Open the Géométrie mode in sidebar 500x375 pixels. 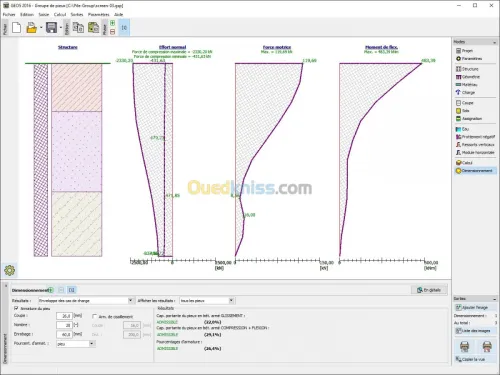click(x=468, y=77)
